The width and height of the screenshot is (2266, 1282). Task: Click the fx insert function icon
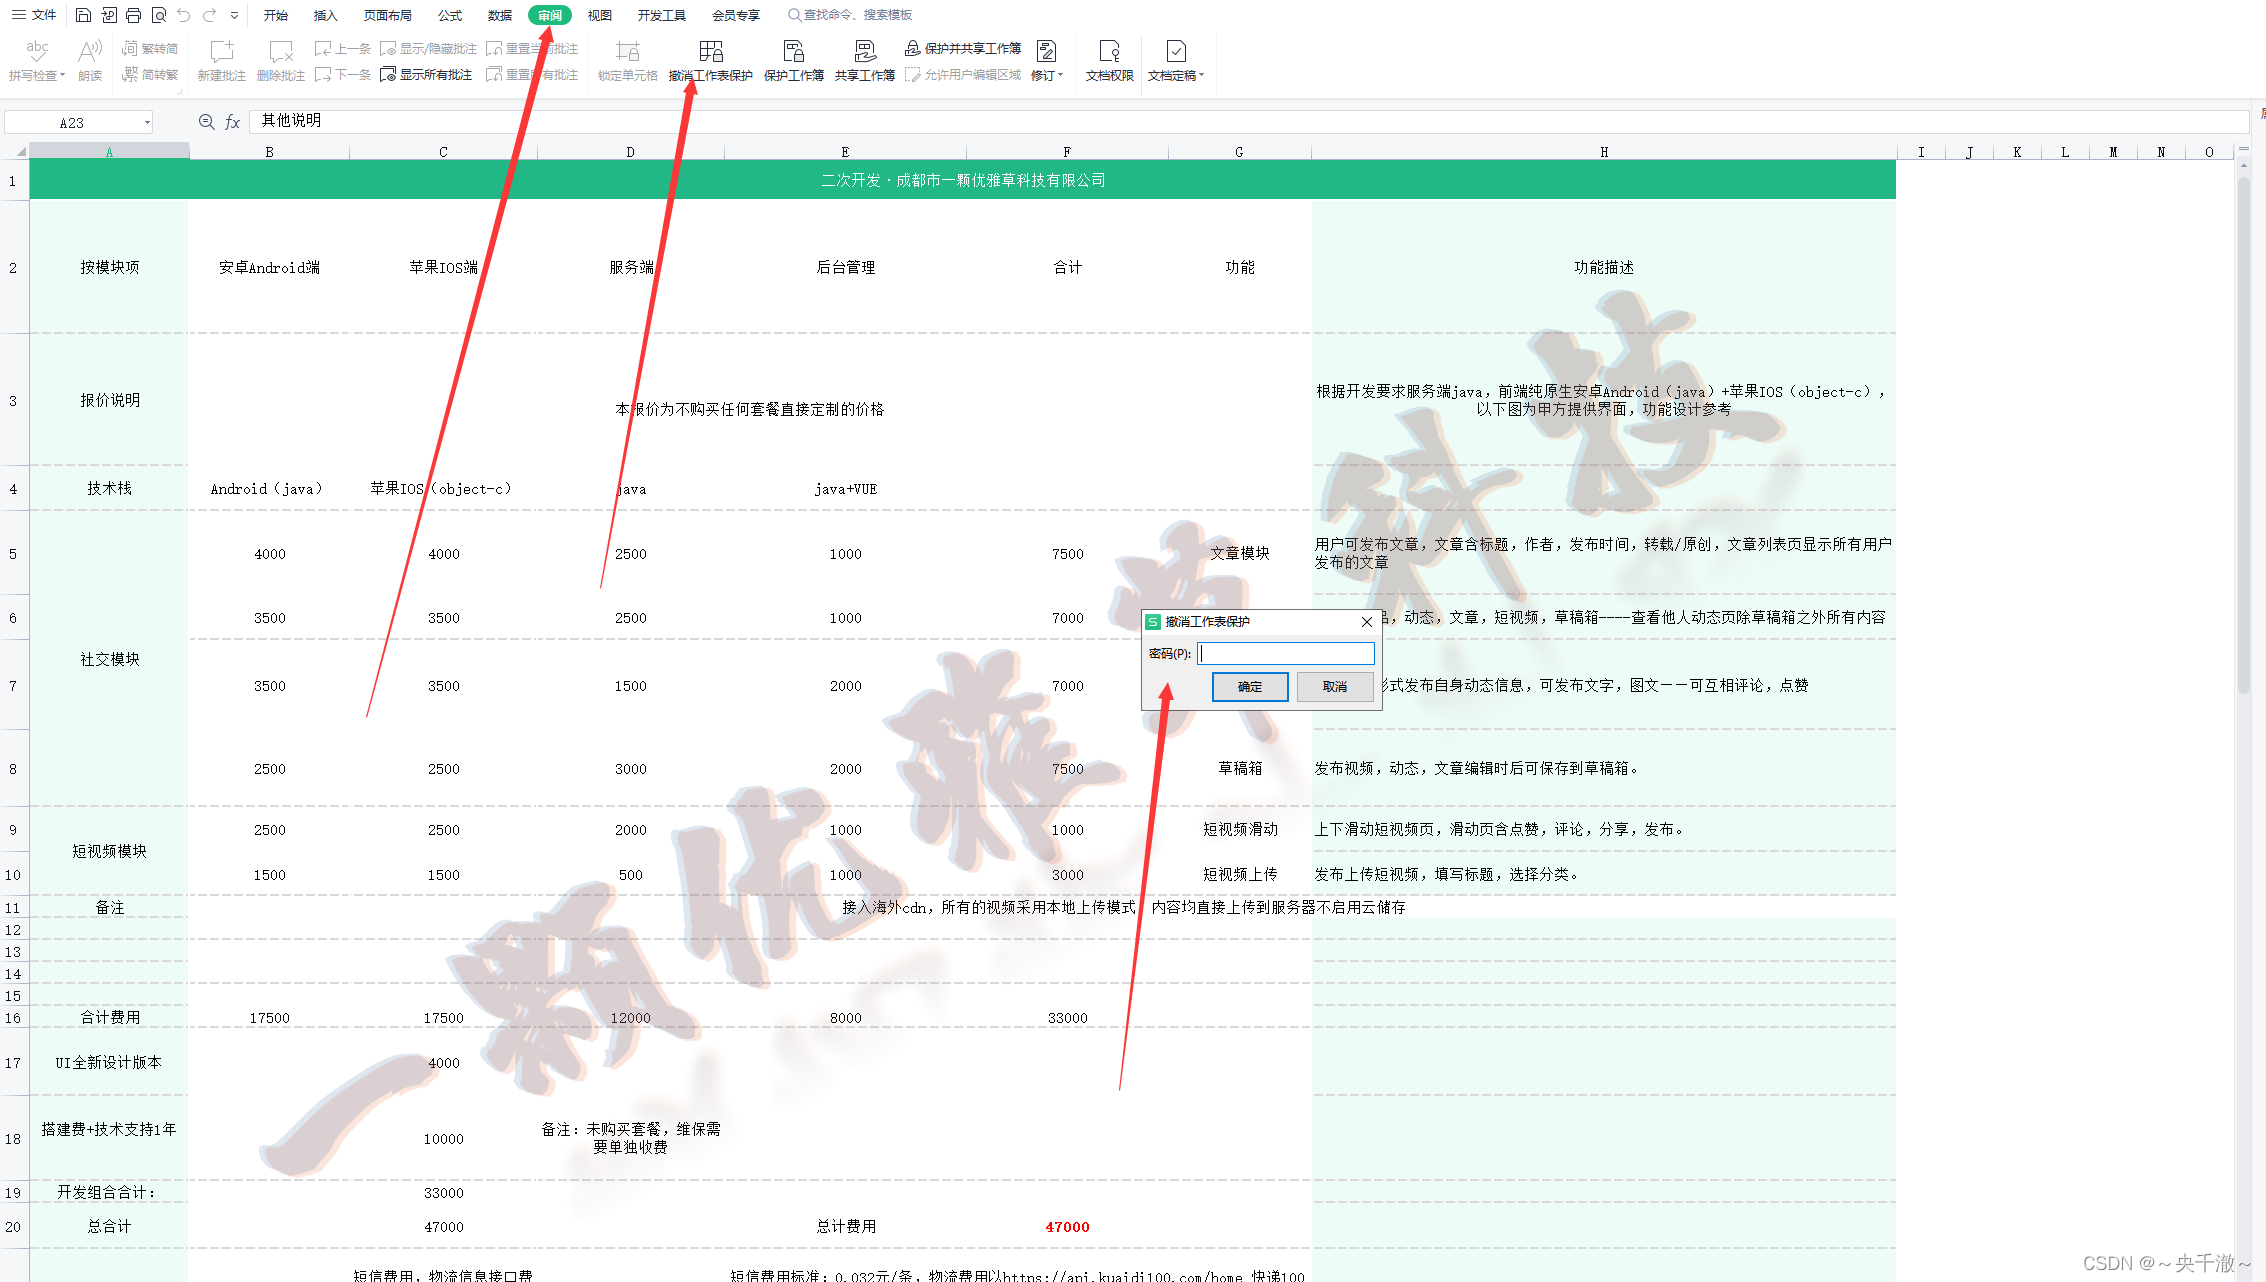pos(233,122)
